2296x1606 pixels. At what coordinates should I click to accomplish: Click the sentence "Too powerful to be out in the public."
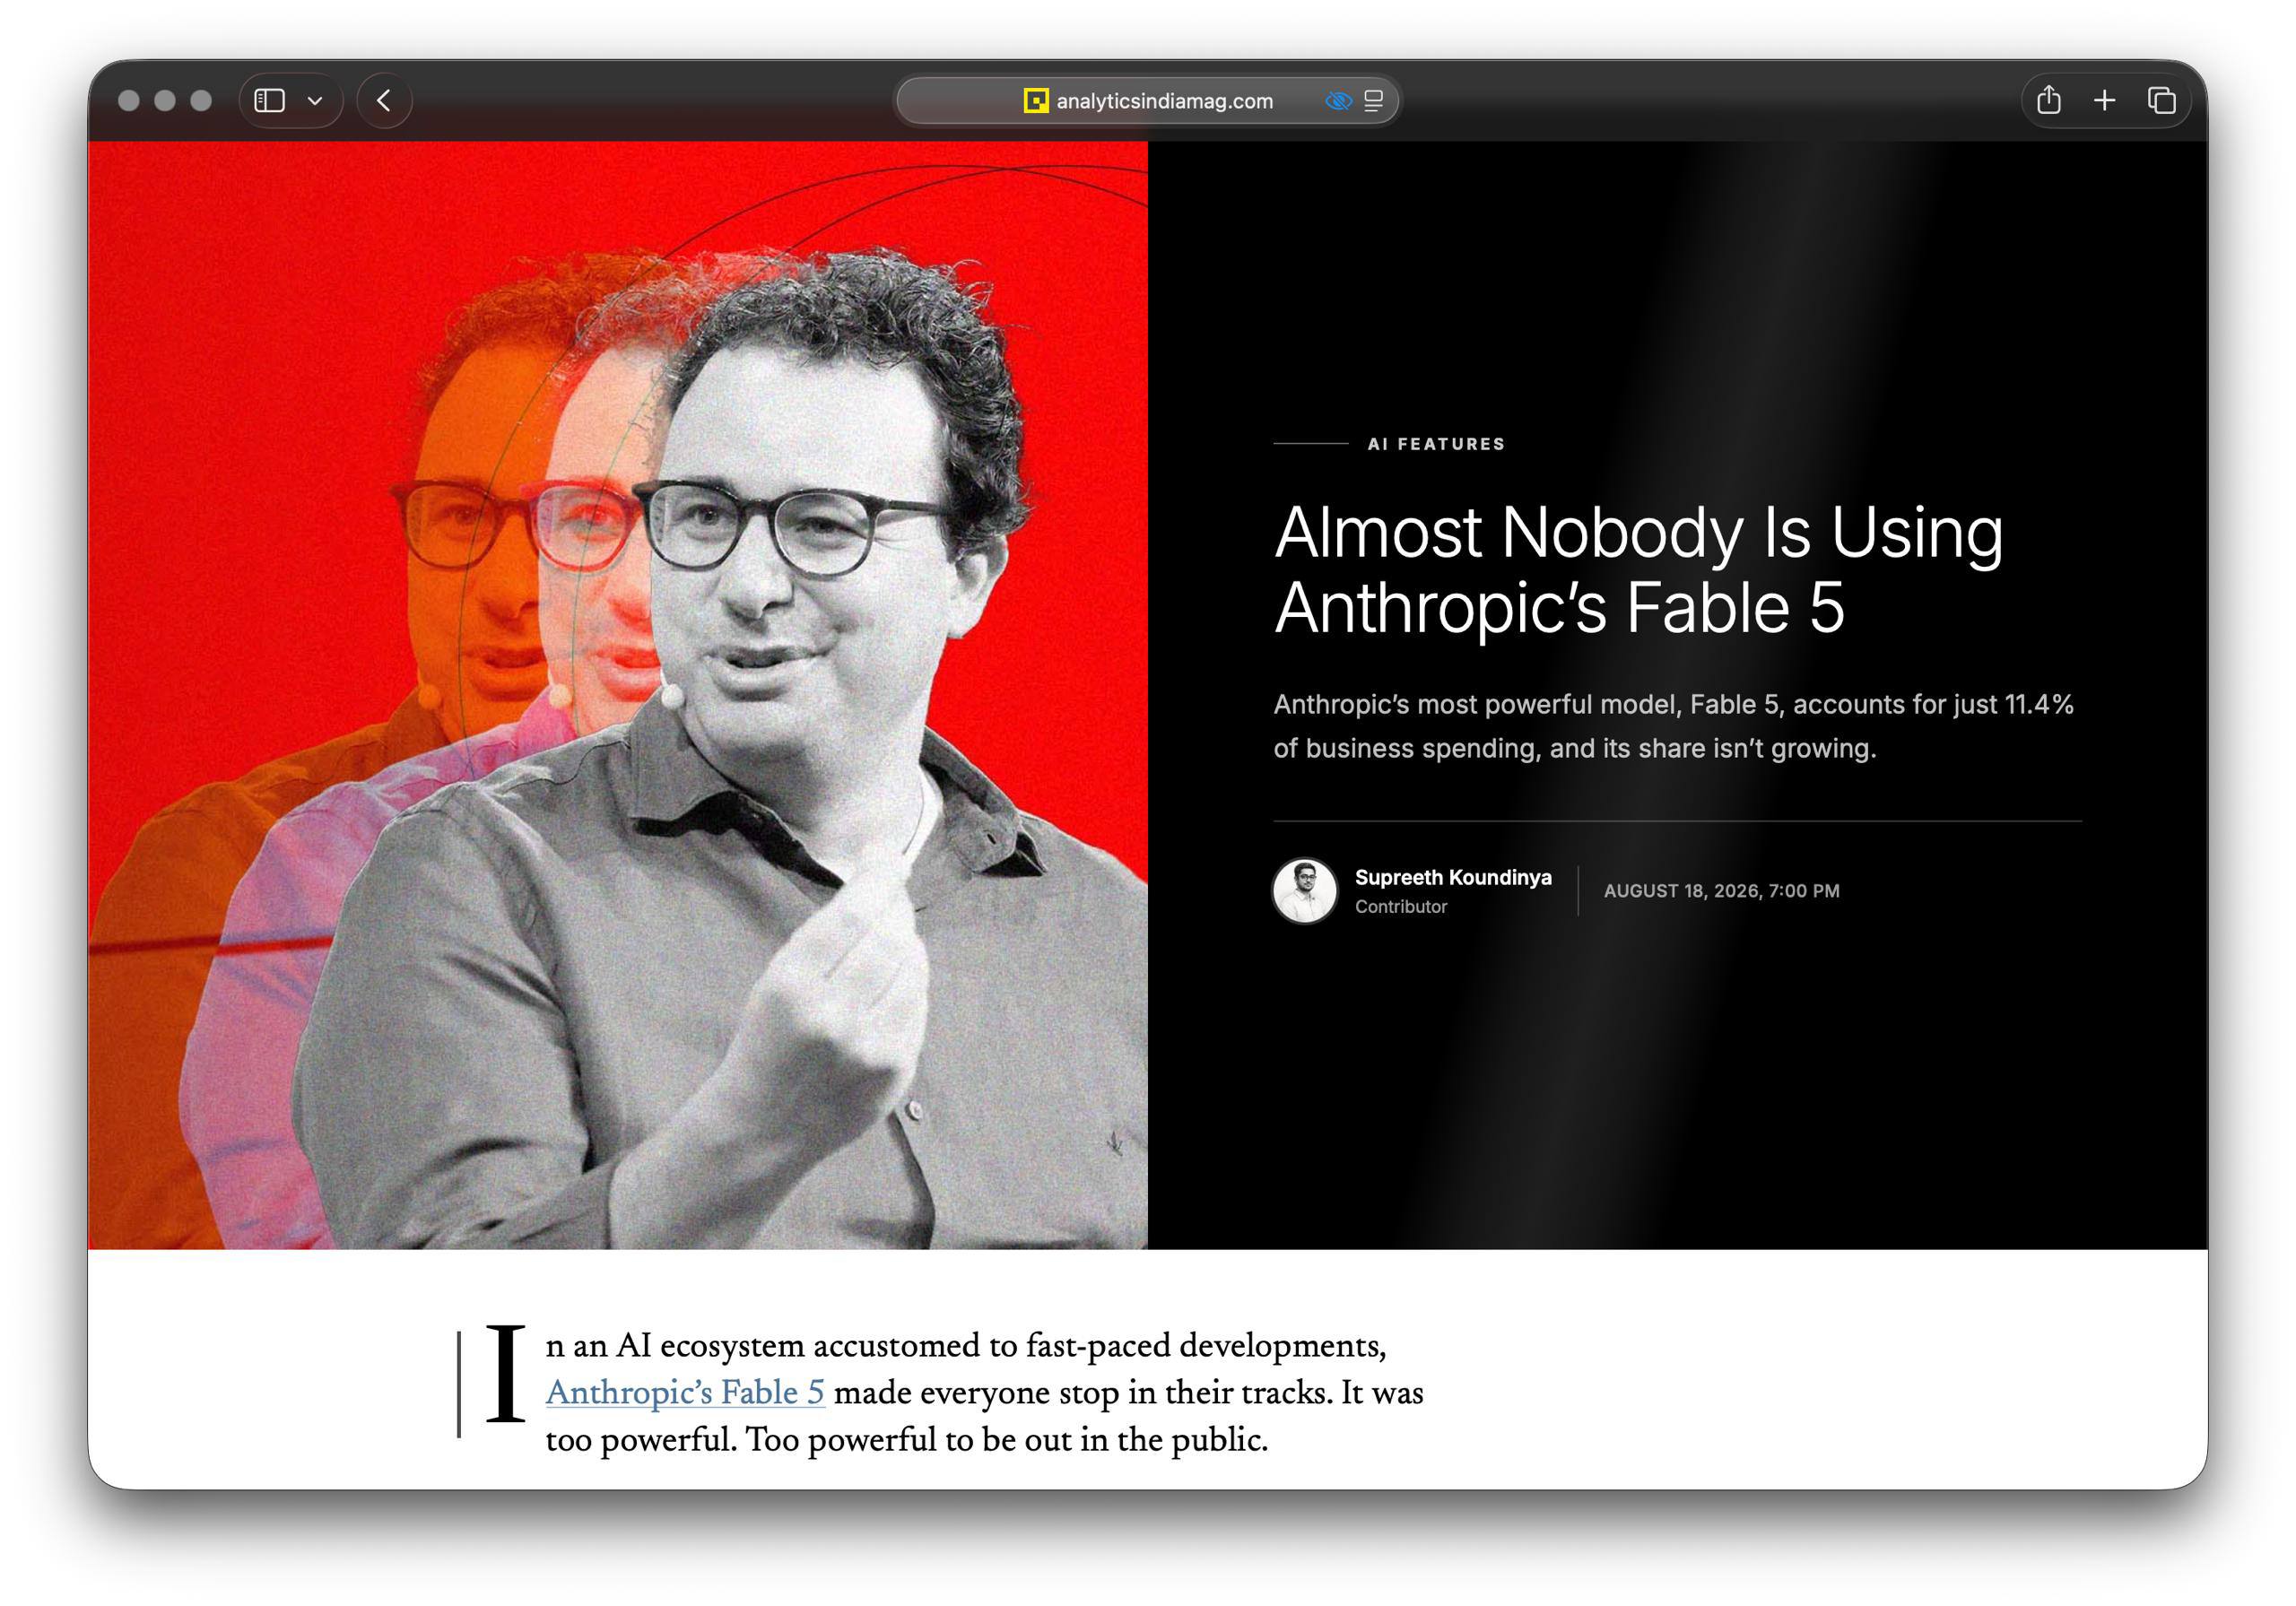click(x=1007, y=1440)
